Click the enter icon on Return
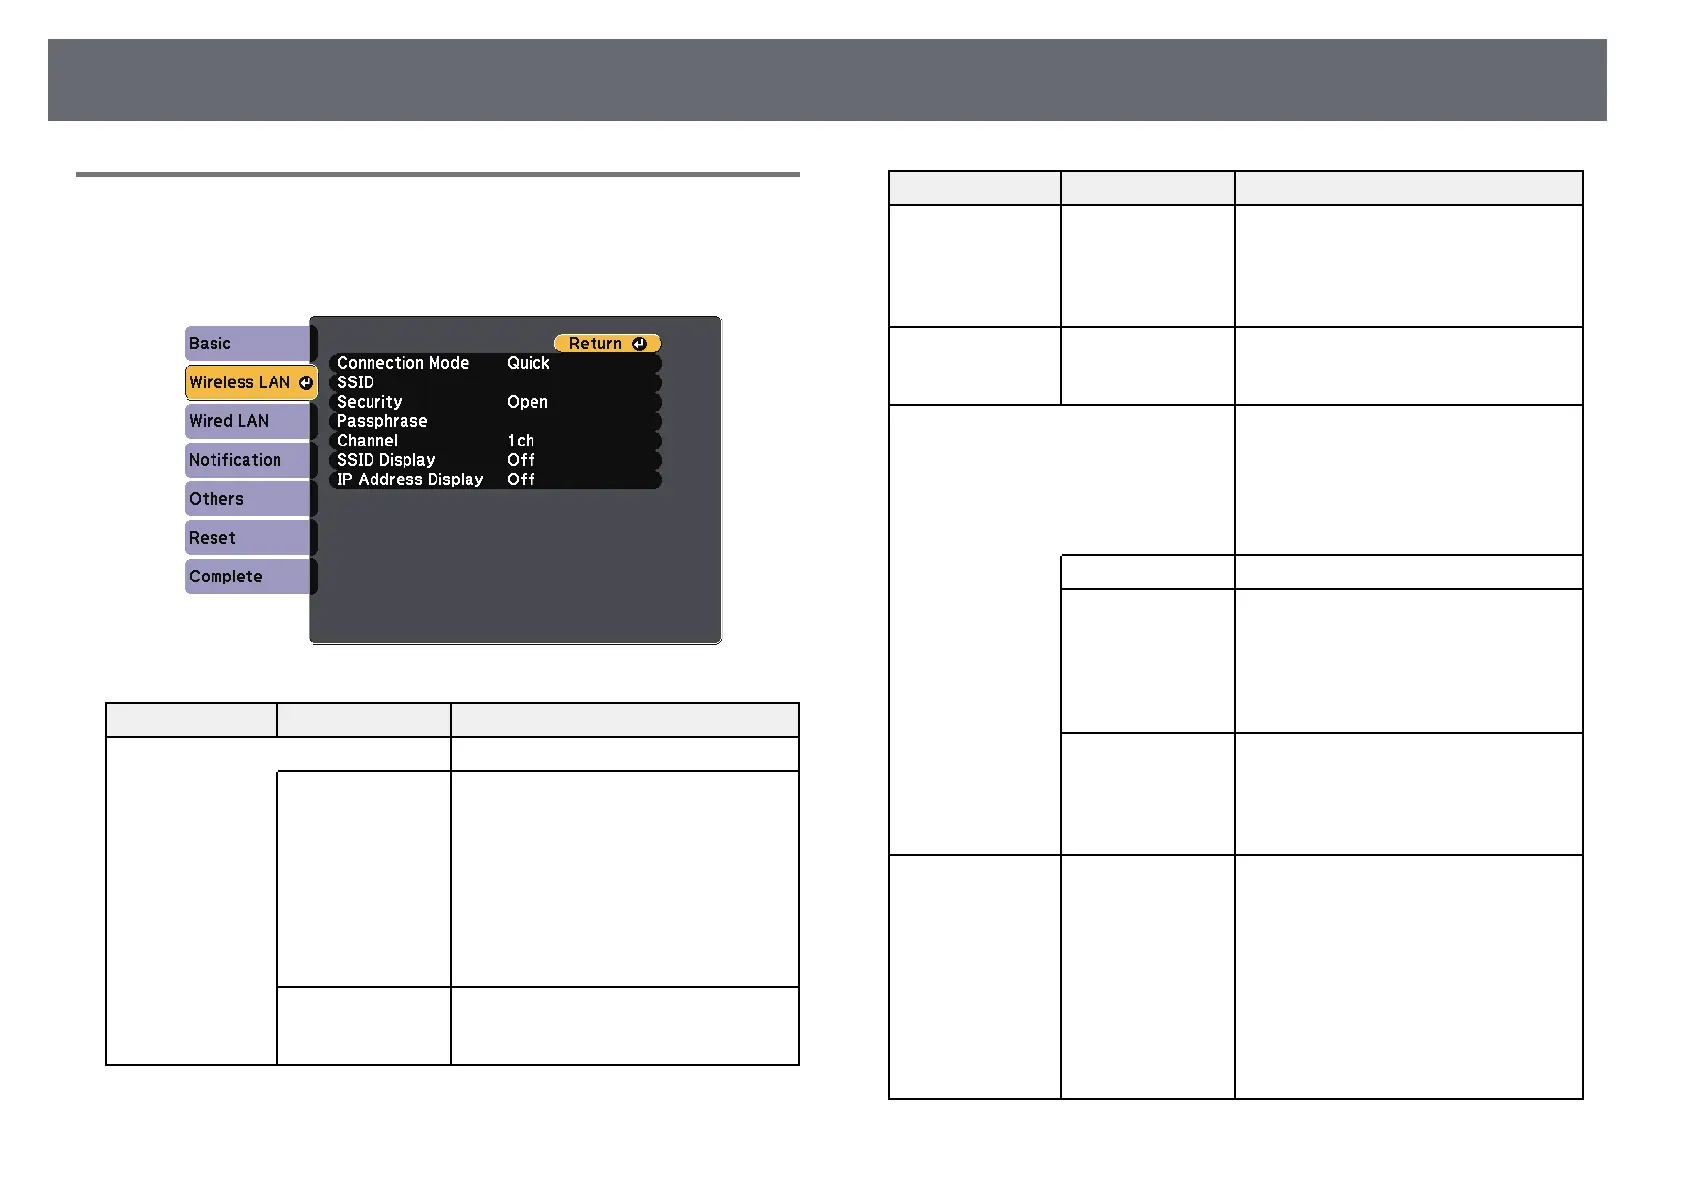The width and height of the screenshot is (1684, 1190). point(639,343)
